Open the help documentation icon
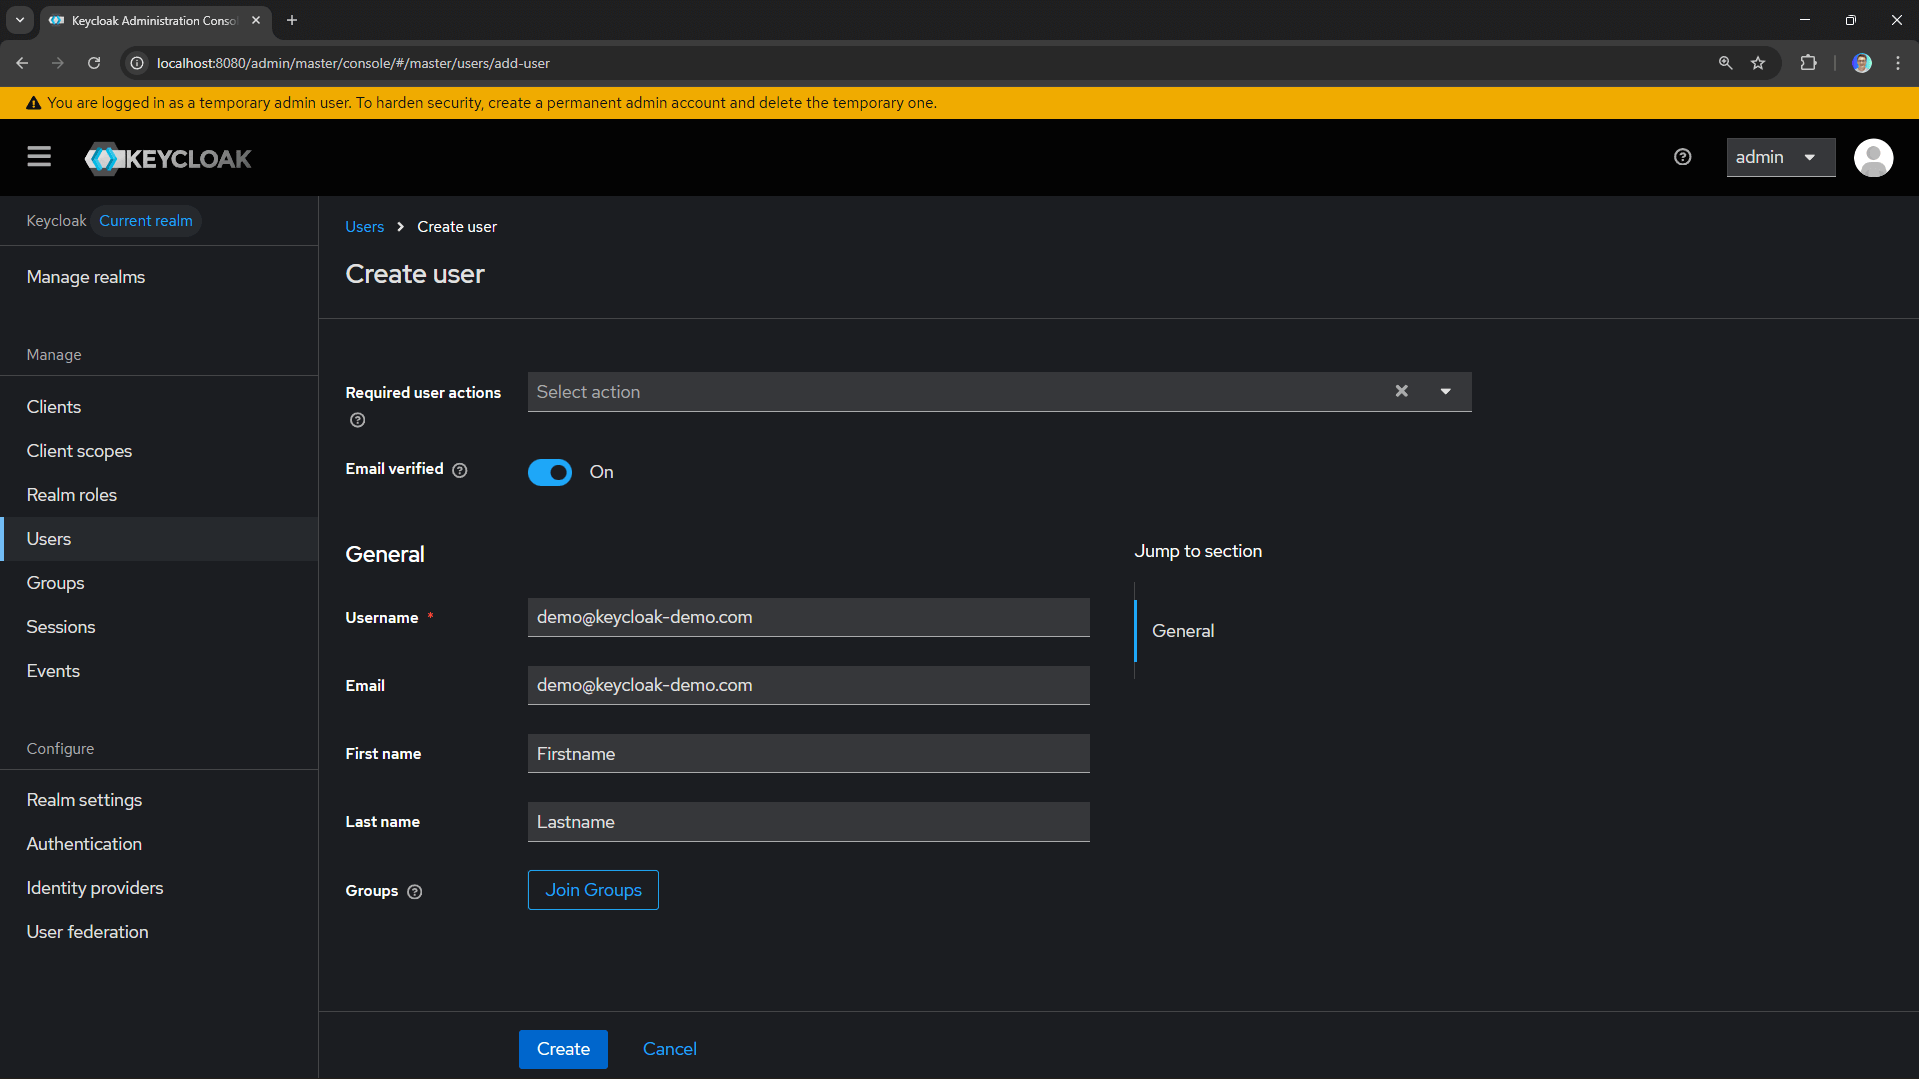1919x1079 pixels. pyautogui.click(x=1682, y=157)
